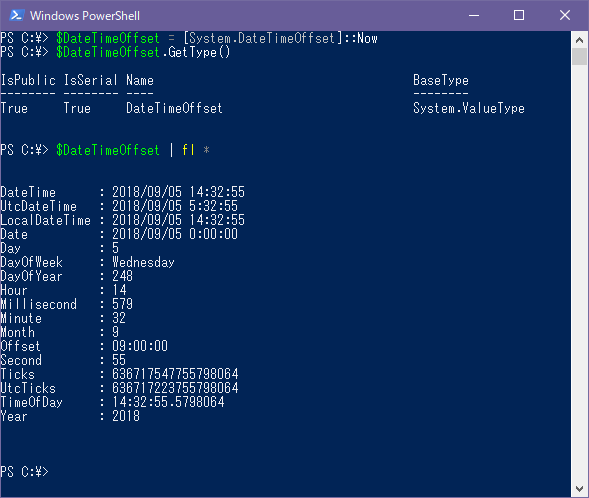Click the fl * command text
589x498 pixels.
pos(196,150)
